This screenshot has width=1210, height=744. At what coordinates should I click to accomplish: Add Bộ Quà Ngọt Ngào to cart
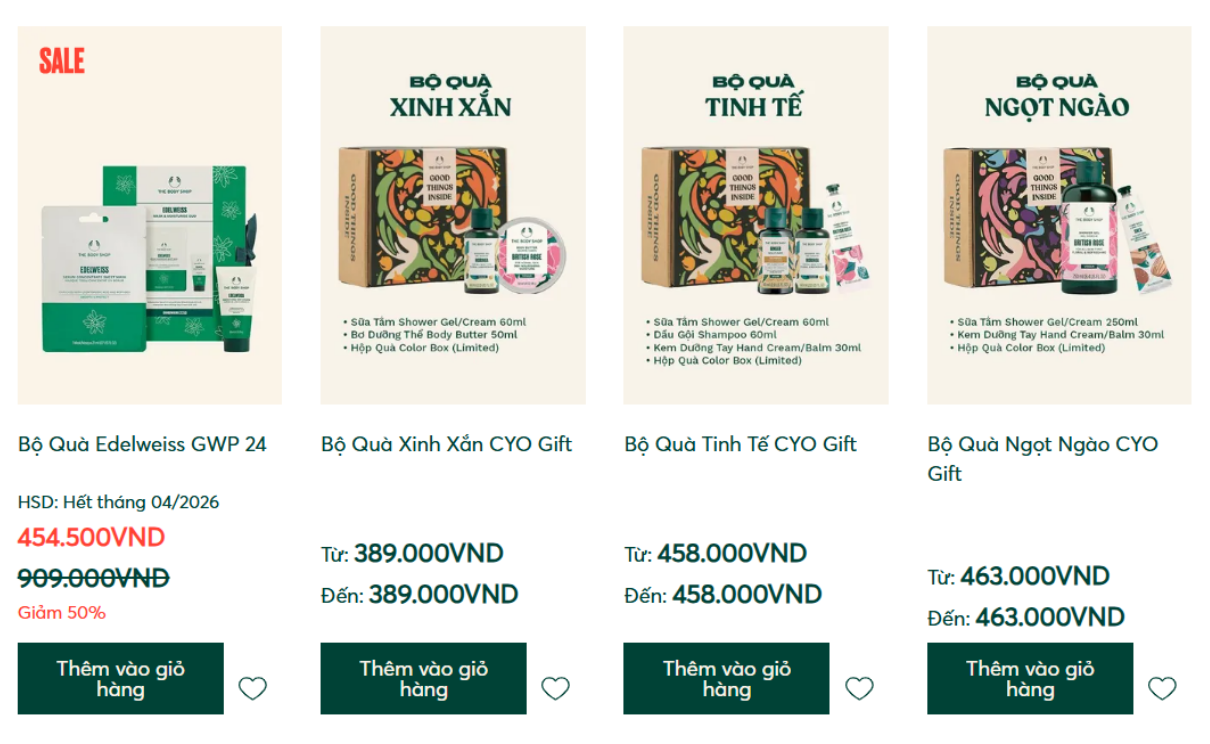(1030, 679)
